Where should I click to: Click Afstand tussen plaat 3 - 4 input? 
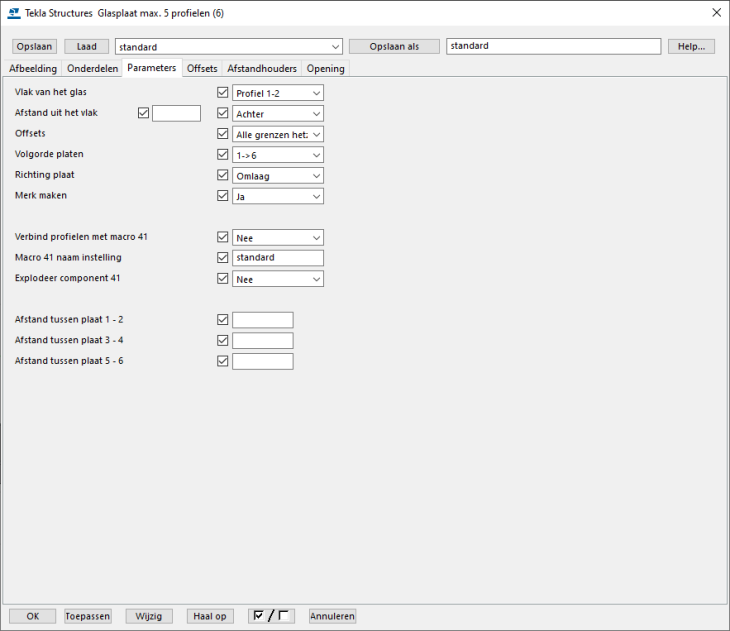pyautogui.click(x=263, y=340)
